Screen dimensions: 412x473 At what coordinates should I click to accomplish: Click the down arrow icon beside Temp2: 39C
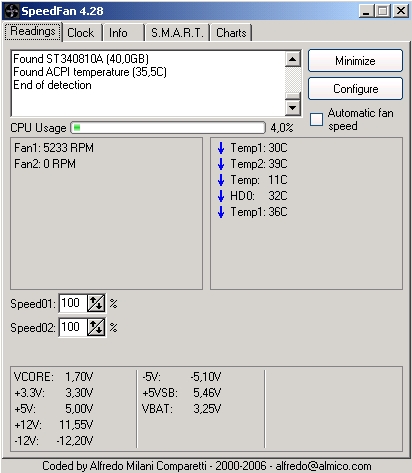pos(221,164)
